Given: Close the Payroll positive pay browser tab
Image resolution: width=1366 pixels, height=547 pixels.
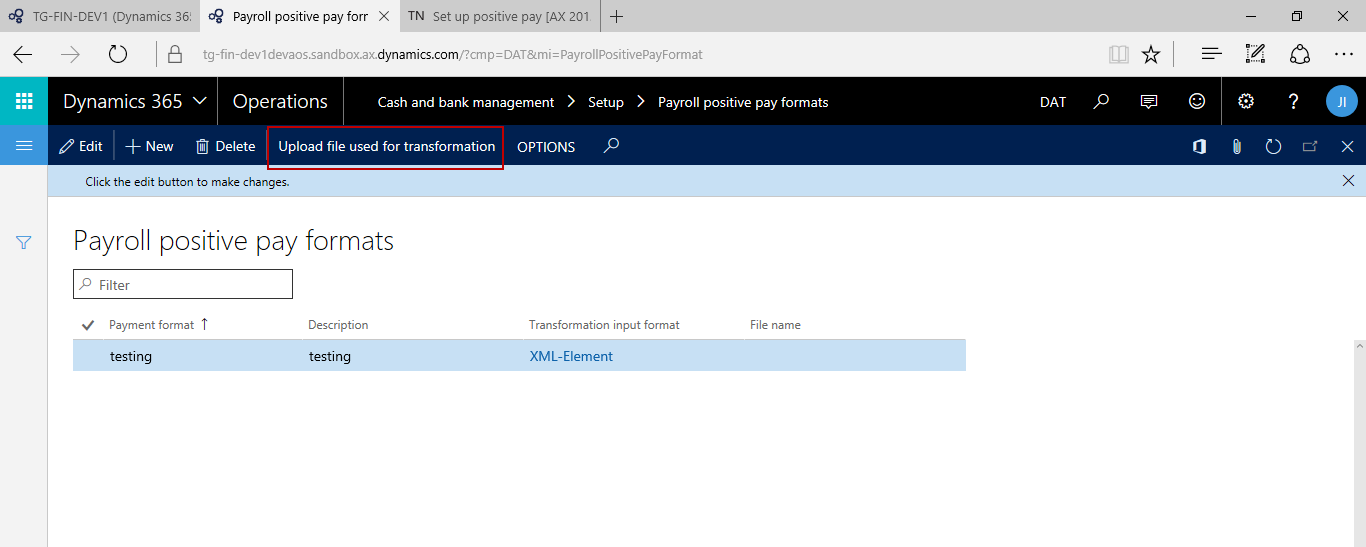Looking at the screenshot, I should [384, 17].
